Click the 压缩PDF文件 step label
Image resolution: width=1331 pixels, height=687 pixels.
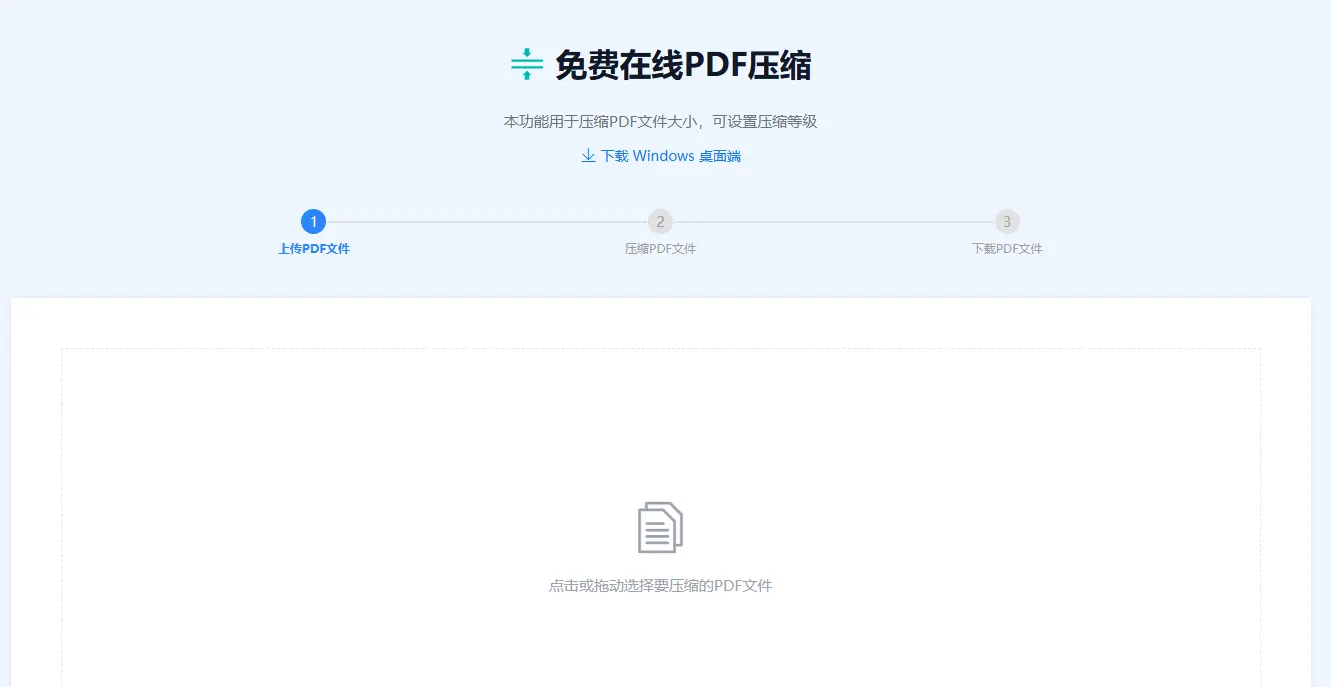pyautogui.click(x=660, y=249)
